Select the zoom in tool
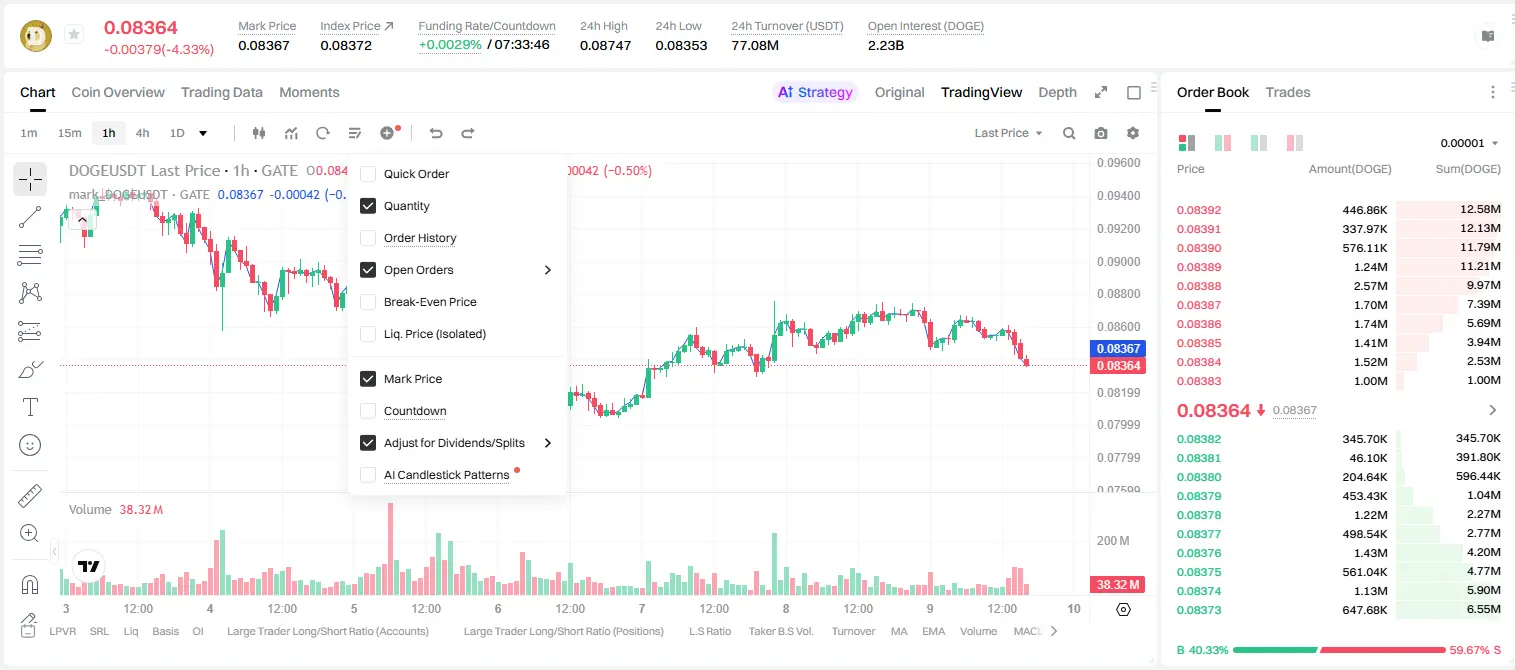This screenshot has width=1515, height=670. click(x=30, y=534)
